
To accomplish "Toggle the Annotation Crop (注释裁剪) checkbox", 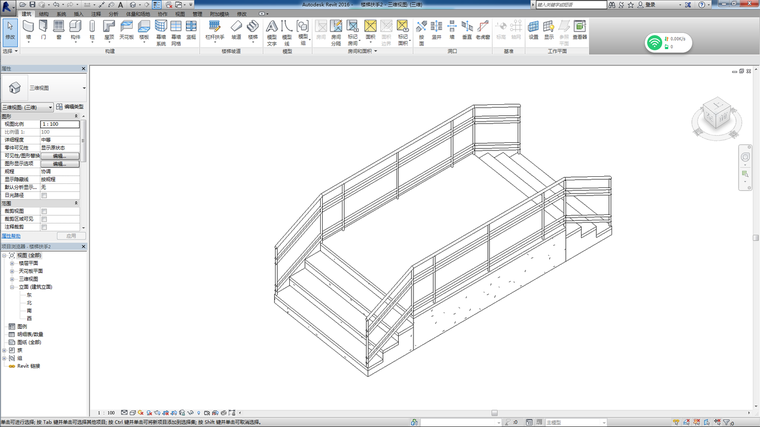I will (44, 227).
